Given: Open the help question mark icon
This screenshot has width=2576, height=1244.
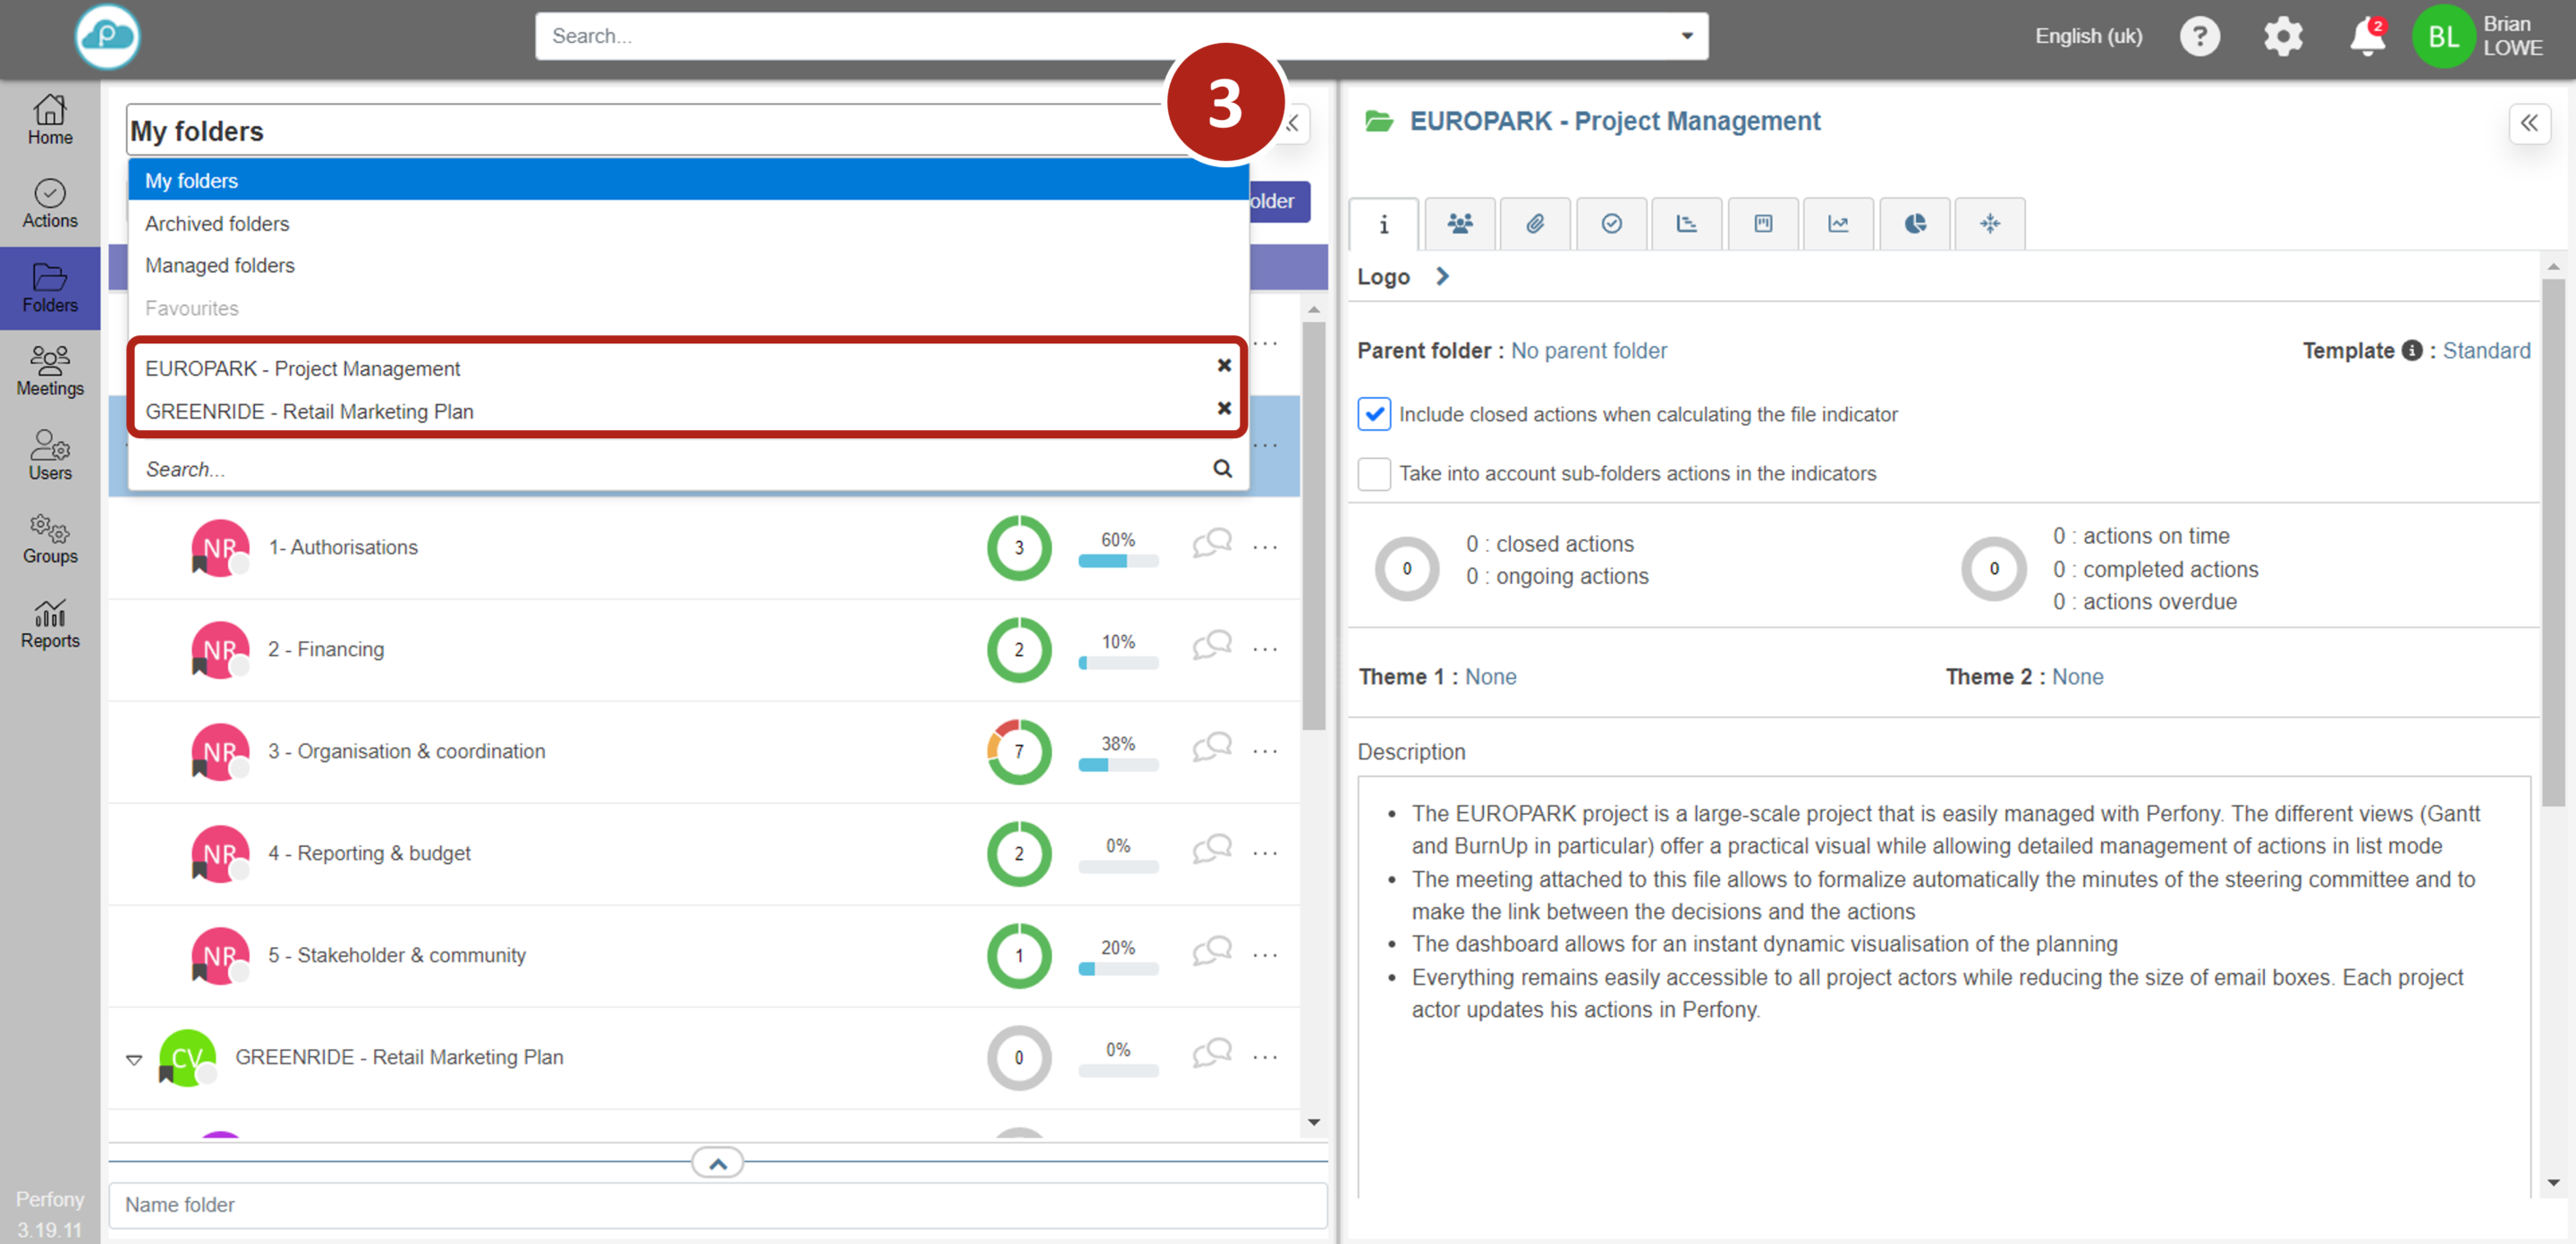Looking at the screenshot, I should tap(2199, 37).
